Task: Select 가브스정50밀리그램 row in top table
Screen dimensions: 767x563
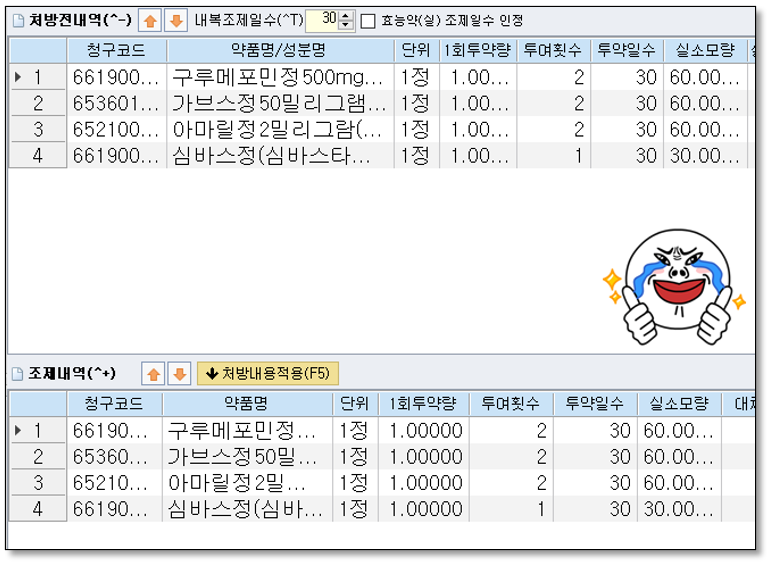Action: click(x=280, y=102)
